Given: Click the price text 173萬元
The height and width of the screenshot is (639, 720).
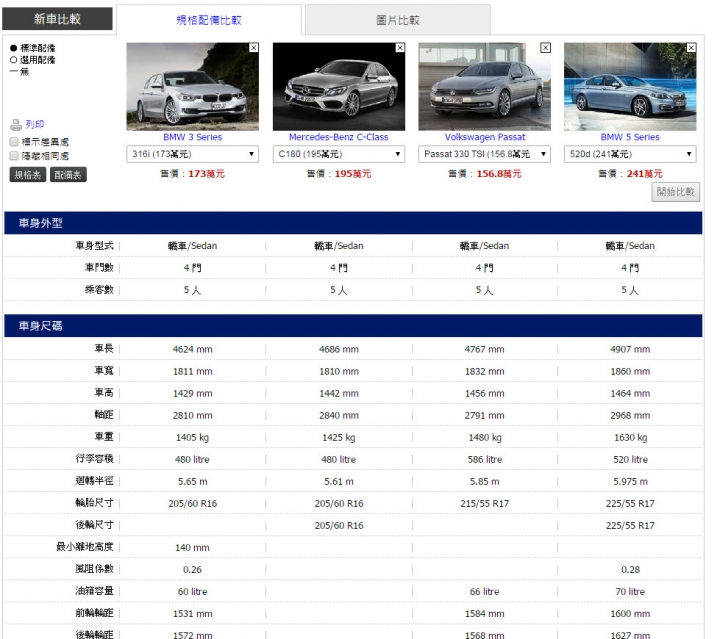Looking at the screenshot, I should 206,174.
